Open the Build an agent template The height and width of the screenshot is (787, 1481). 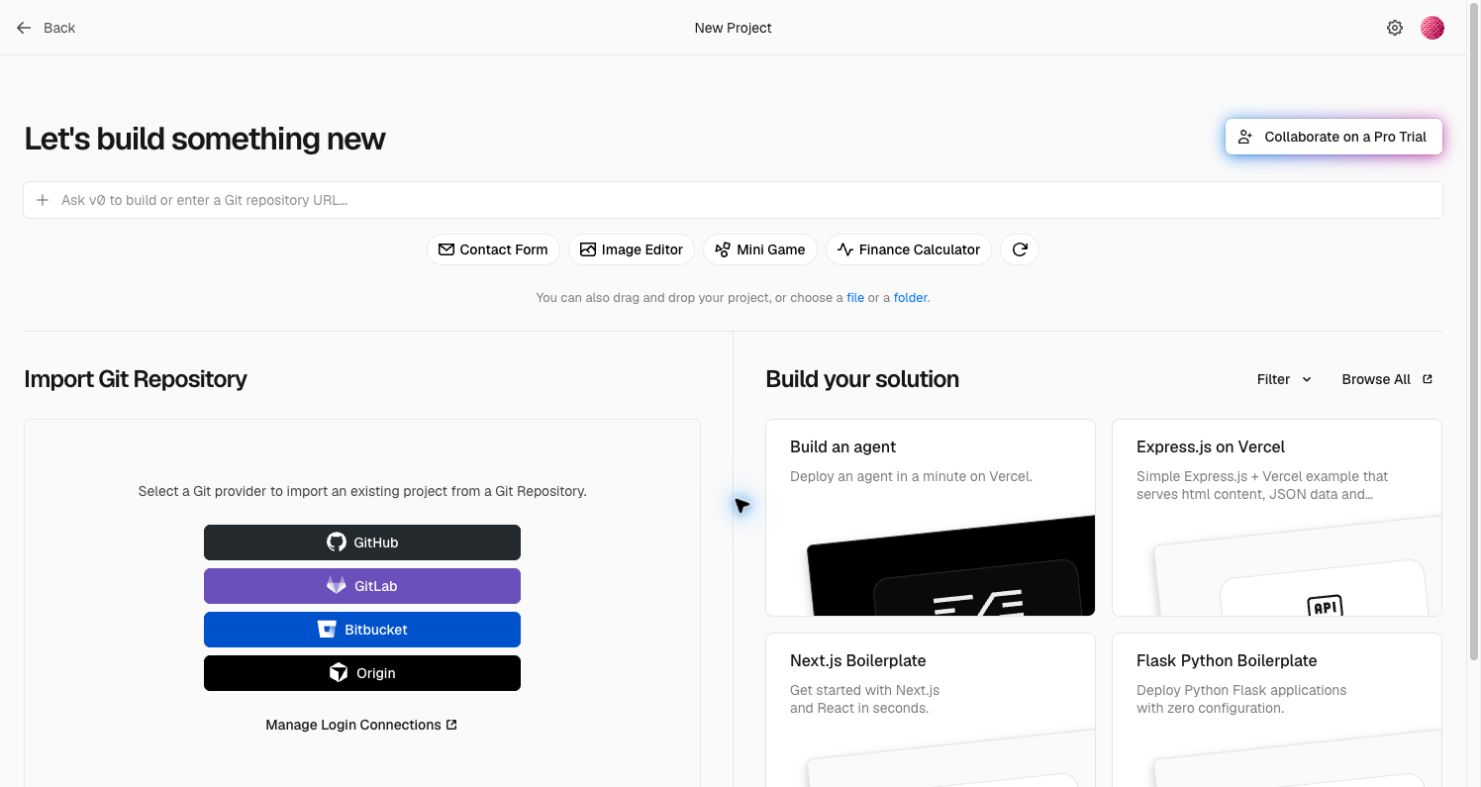point(930,517)
